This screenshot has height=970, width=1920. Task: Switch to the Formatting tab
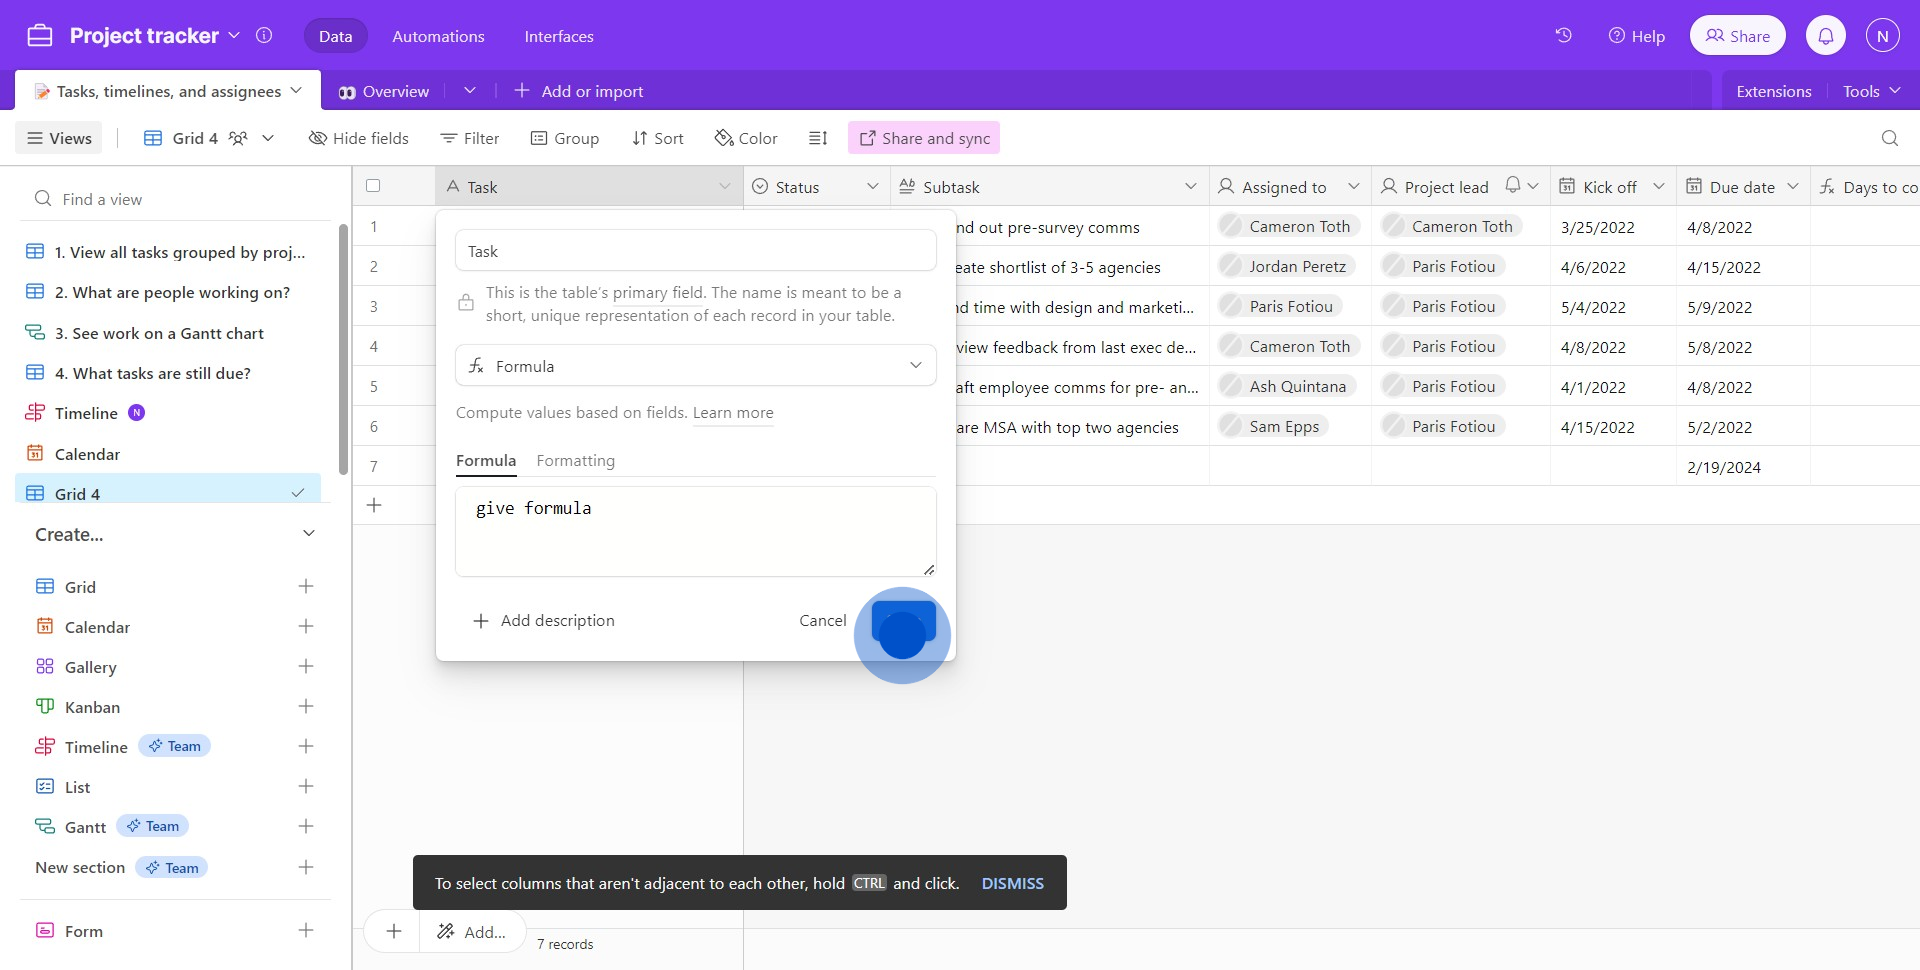click(575, 460)
